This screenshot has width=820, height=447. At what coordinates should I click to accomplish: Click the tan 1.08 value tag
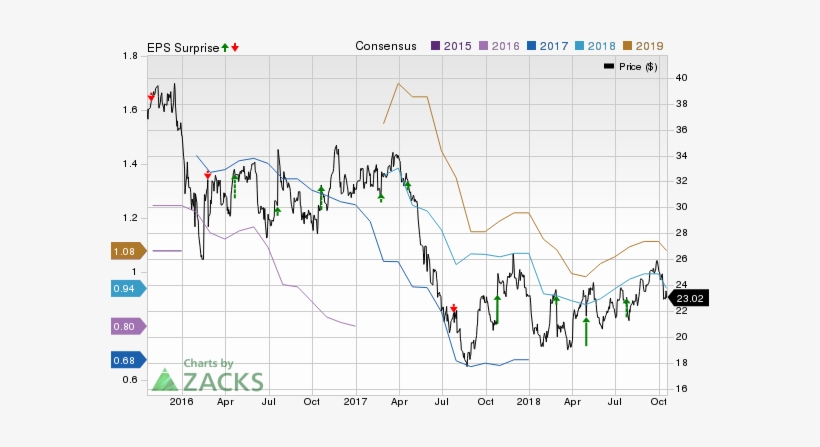click(x=128, y=251)
